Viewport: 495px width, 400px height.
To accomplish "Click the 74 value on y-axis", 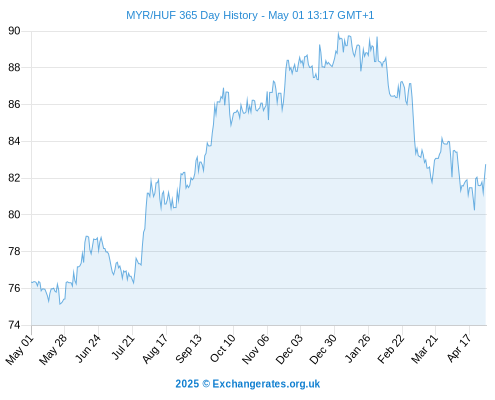I will pos(14,325).
